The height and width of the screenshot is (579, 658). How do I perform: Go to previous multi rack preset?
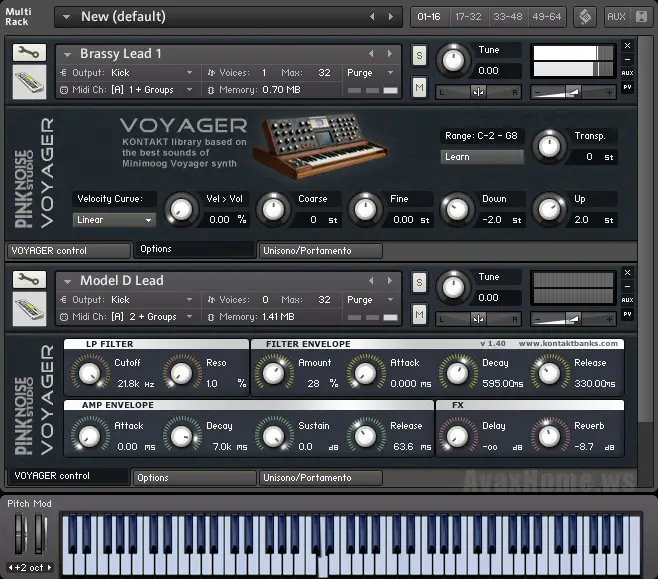[x=372, y=17]
